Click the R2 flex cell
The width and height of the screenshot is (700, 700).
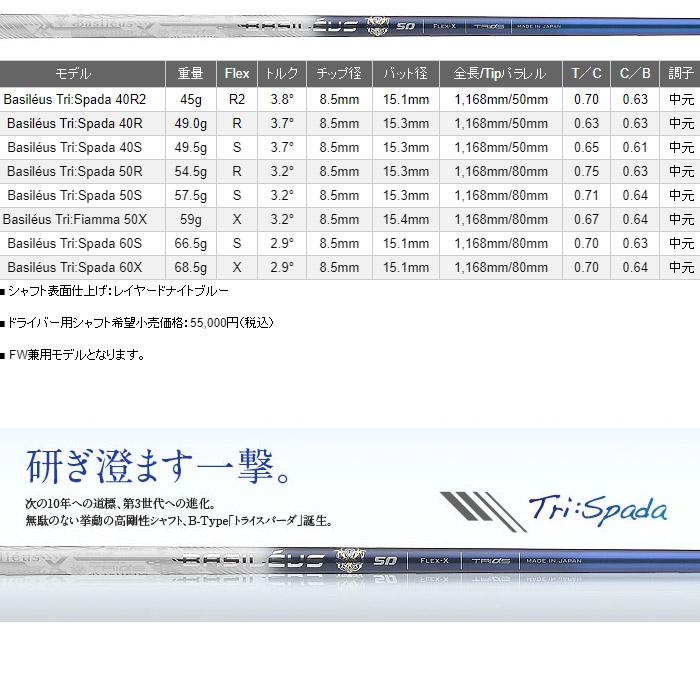[237, 100]
